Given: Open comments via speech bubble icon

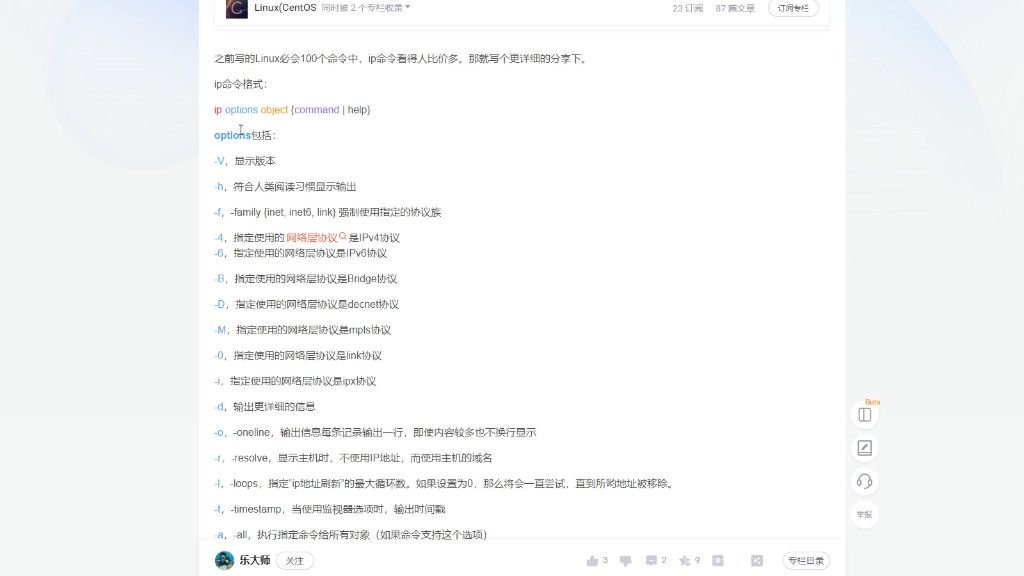Looking at the screenshot, I should coord(651,560).
